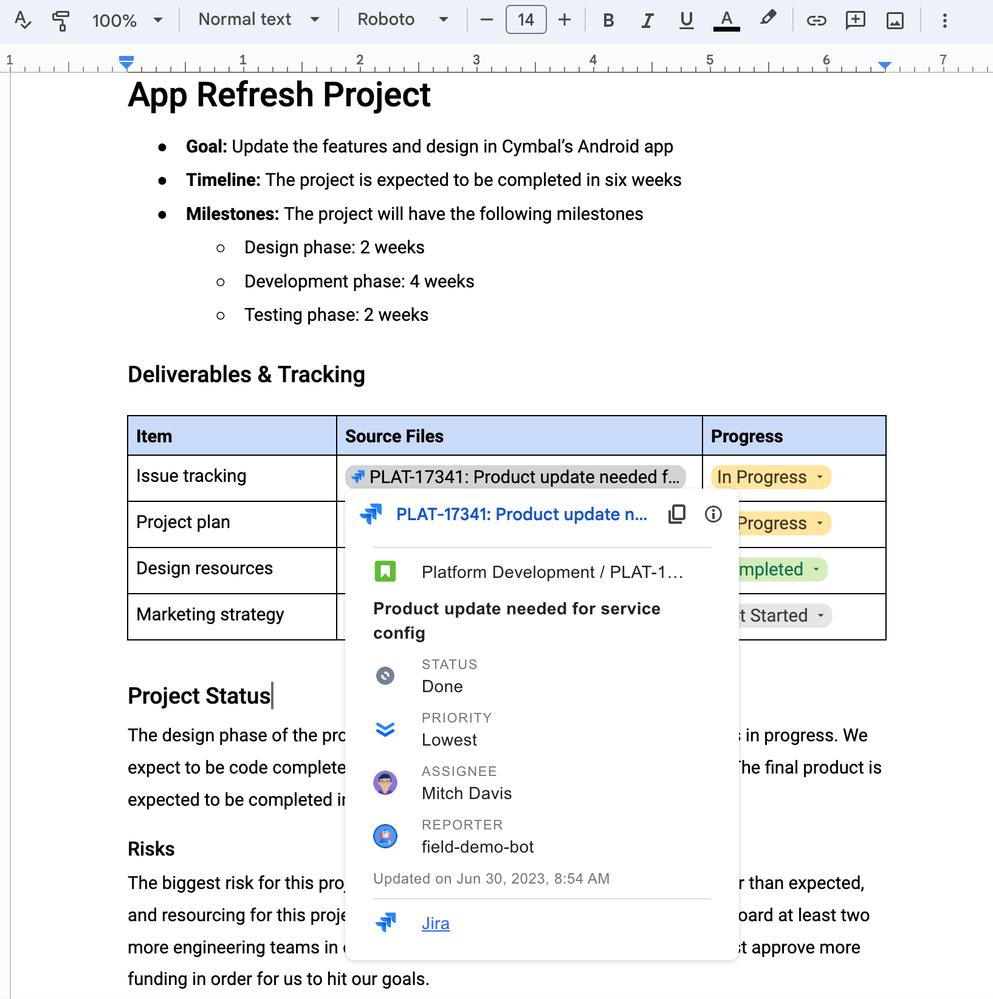
Task: Click the copy link icon in popup
Action: click(676, 514)
